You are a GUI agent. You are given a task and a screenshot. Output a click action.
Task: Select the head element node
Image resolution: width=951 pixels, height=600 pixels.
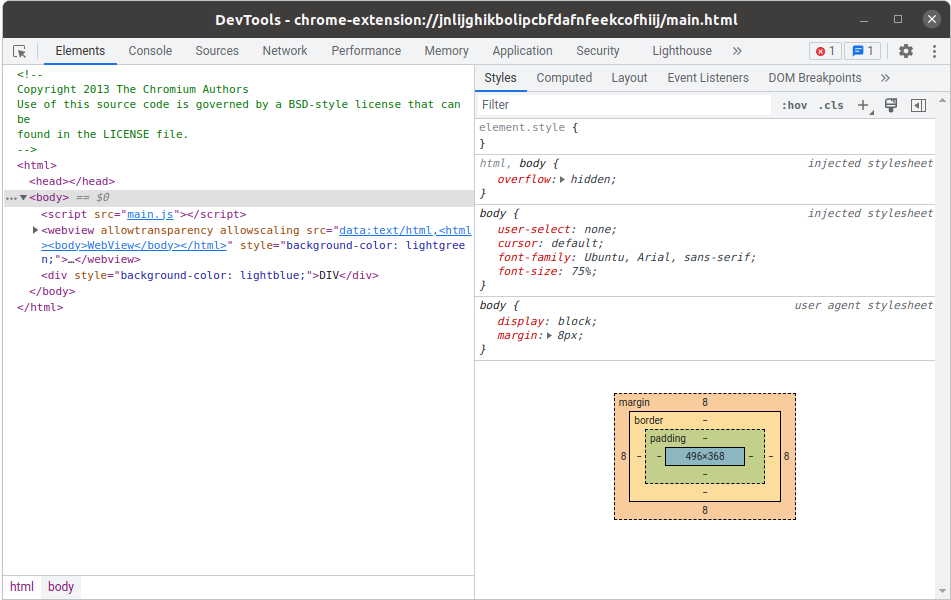click(72, 181)
